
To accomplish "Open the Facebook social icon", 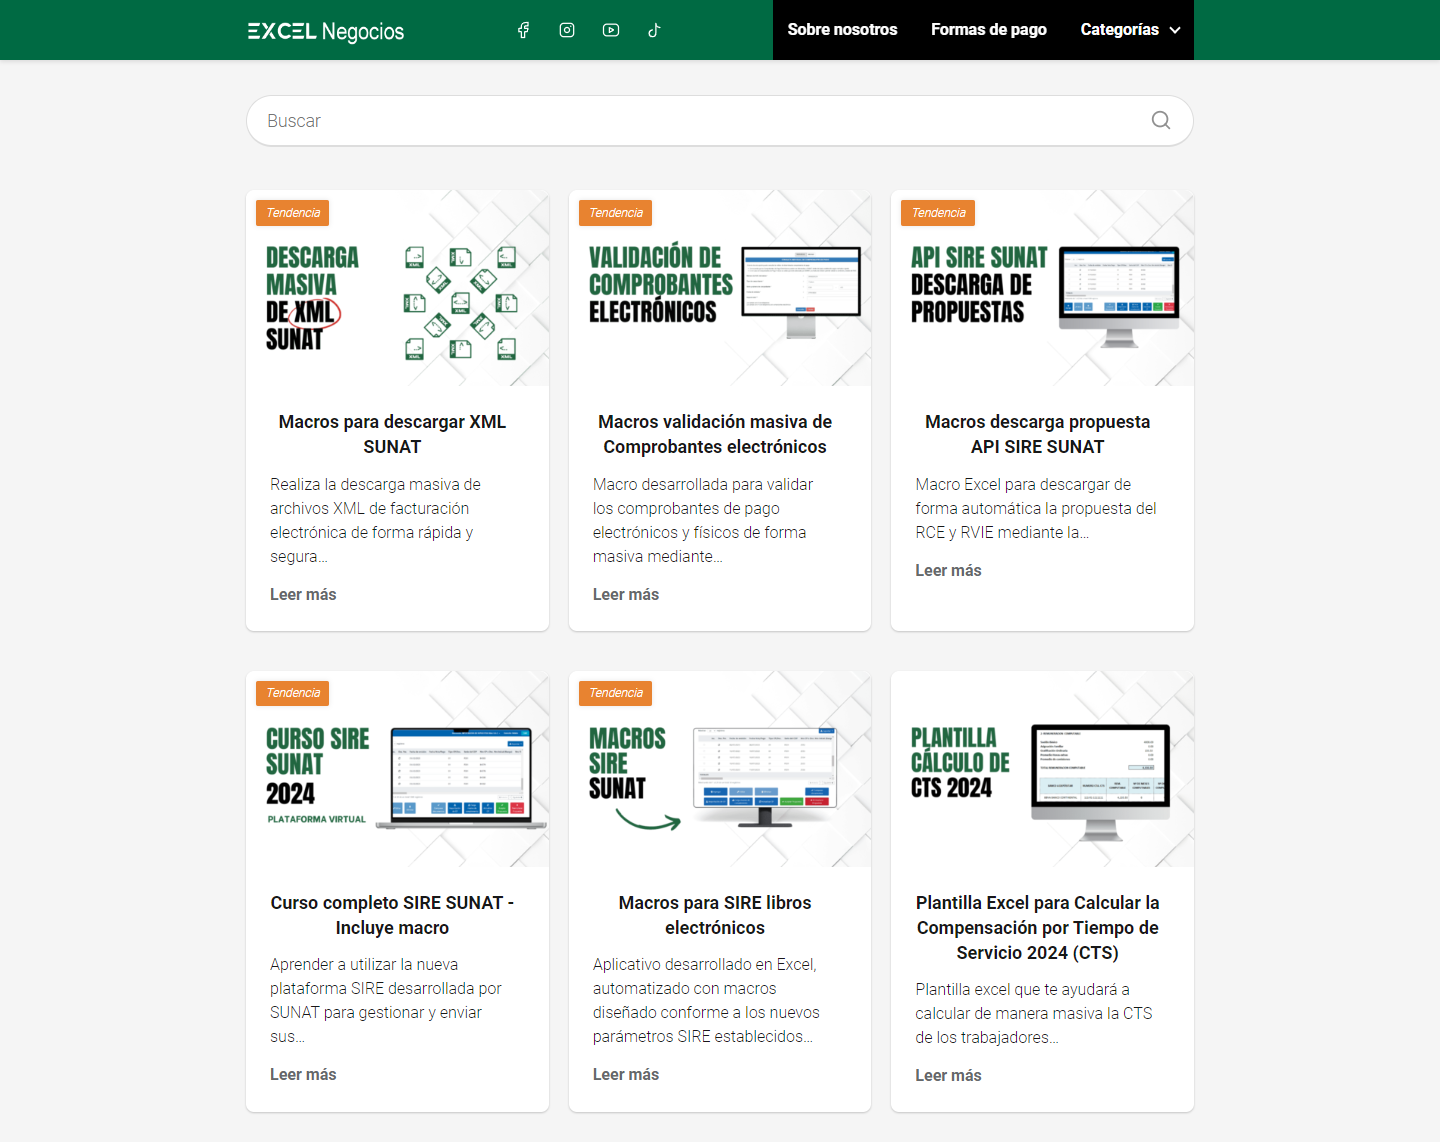I will click(523, 30).
